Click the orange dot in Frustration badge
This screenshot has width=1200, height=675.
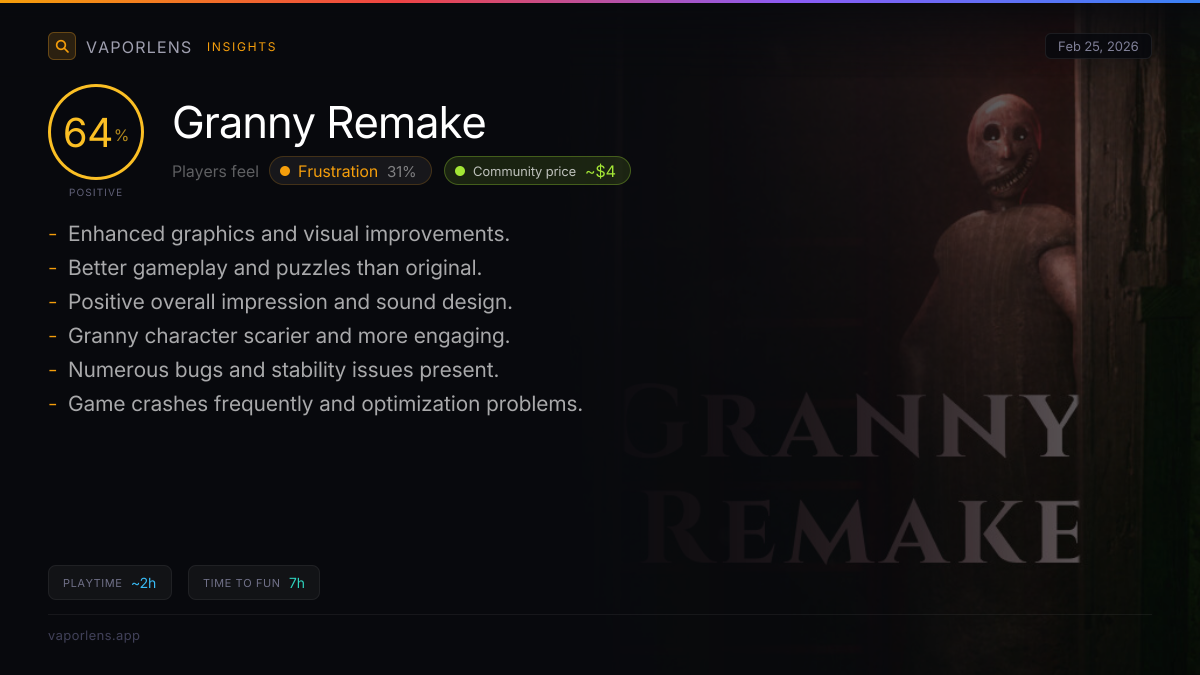click(285, 171)
